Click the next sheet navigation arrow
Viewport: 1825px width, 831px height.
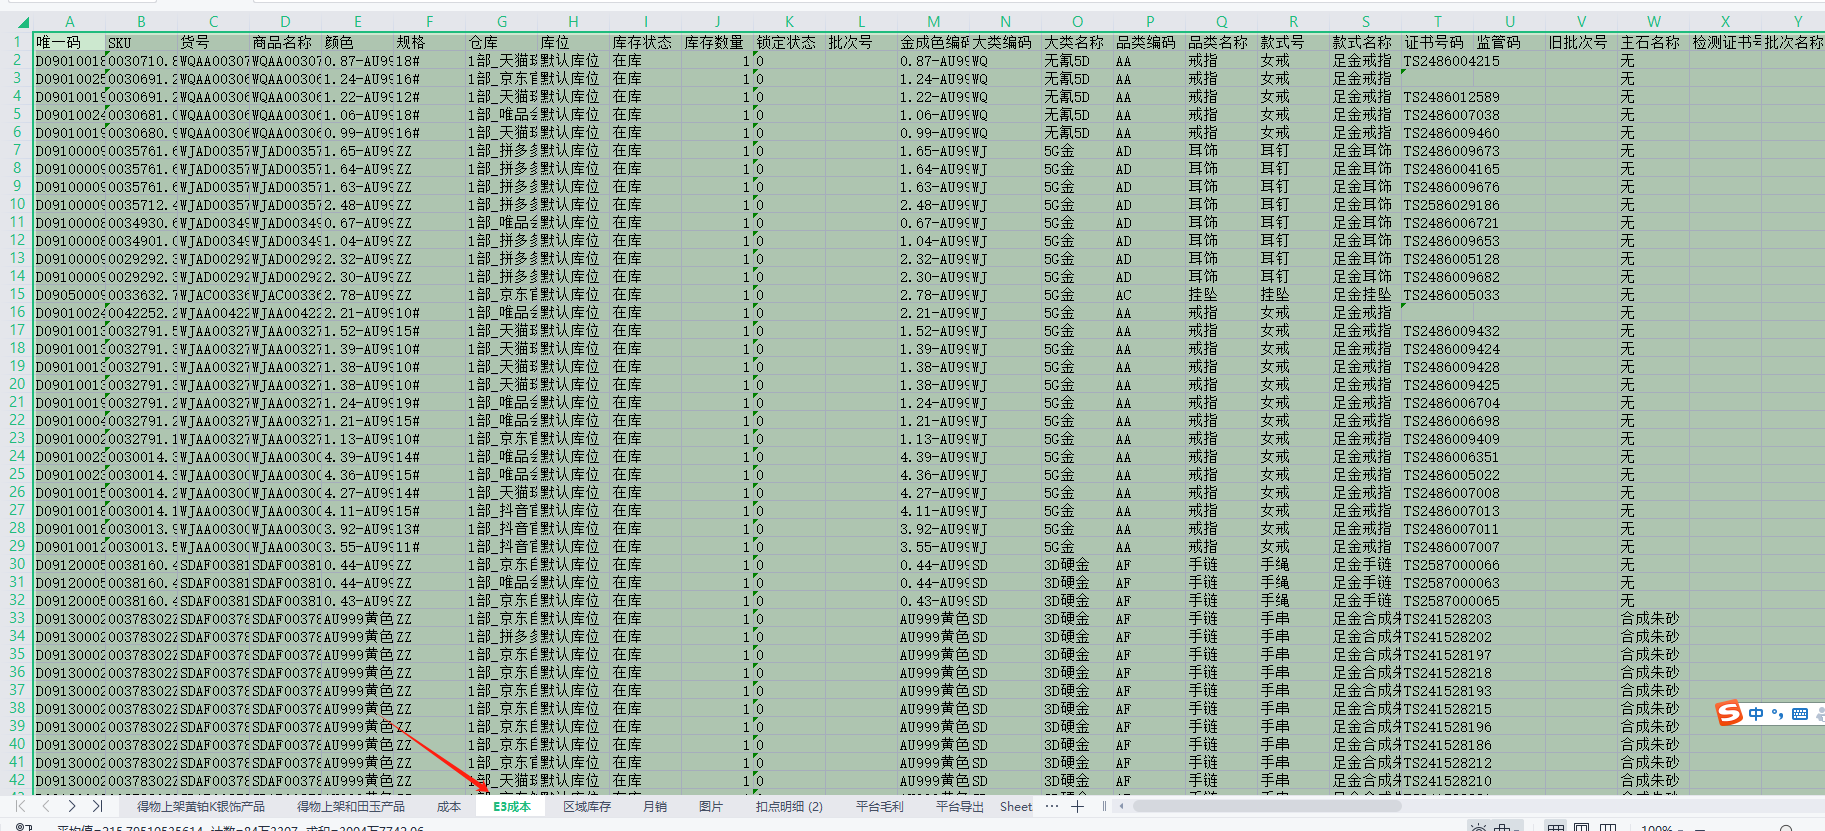(x=72, y=806)
